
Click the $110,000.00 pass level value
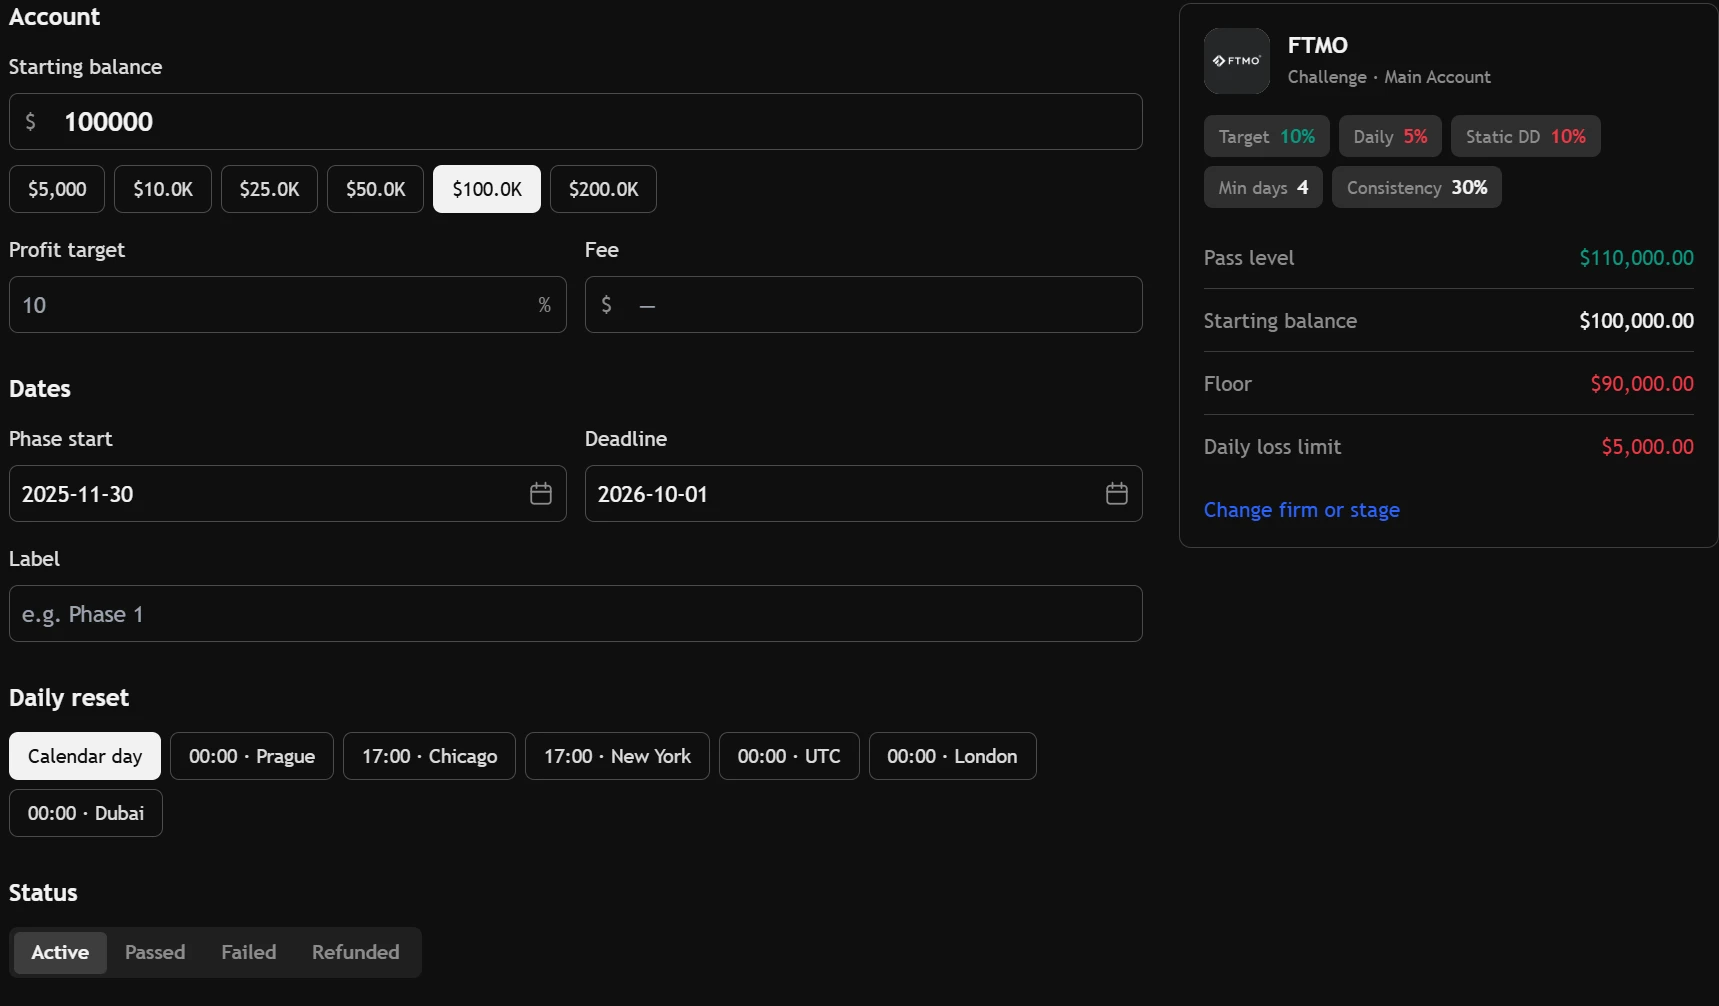1636,258
